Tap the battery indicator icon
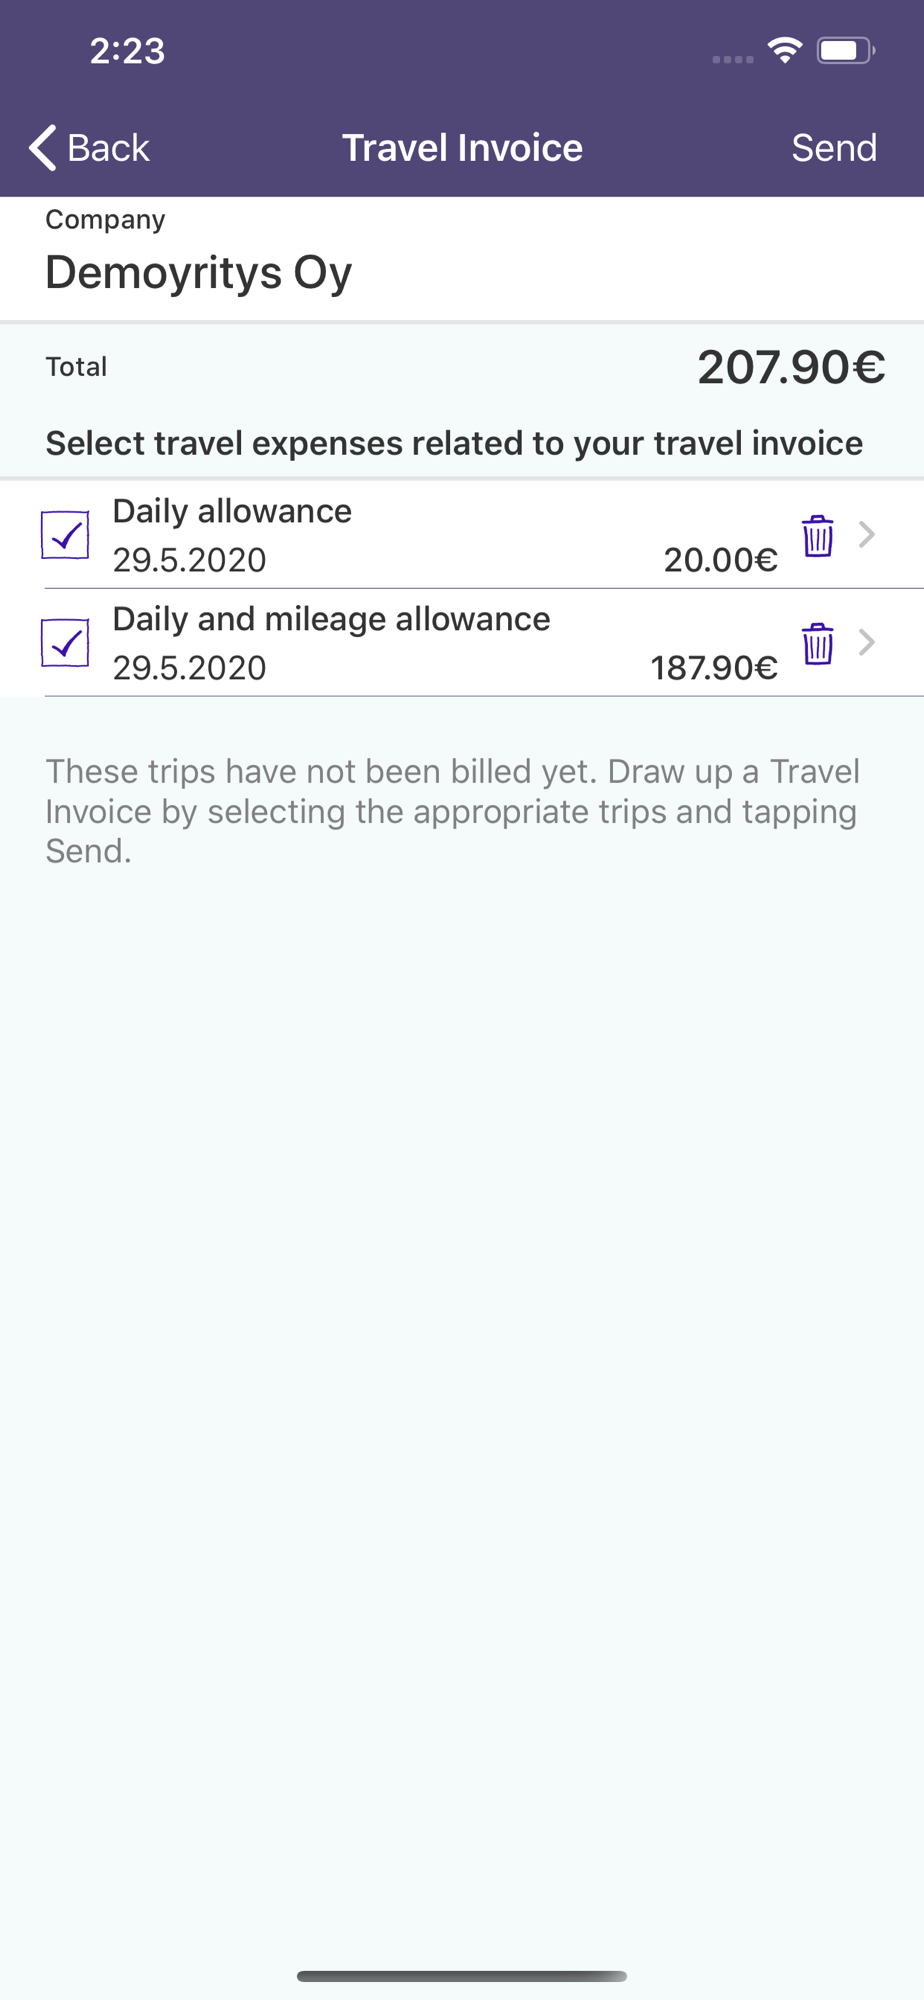 point(846,50)
